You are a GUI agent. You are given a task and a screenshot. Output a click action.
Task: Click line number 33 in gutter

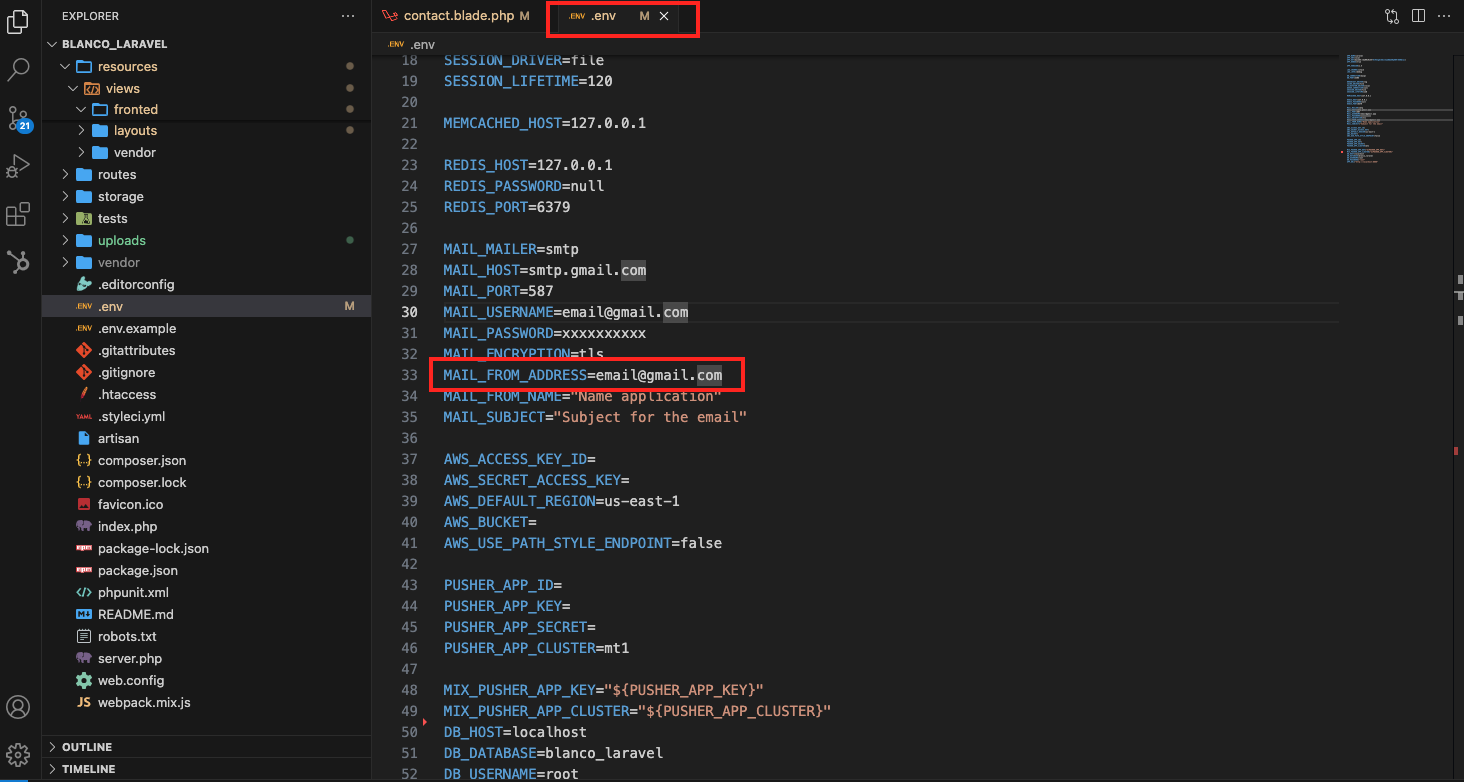pos(409,375)
